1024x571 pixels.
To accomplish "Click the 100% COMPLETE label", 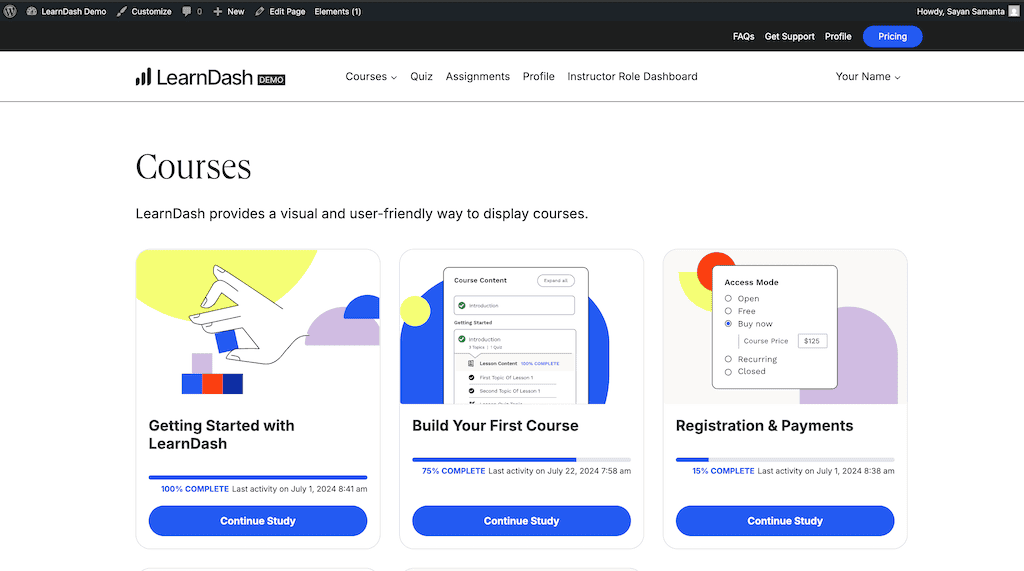I will (x=195, y=489).
